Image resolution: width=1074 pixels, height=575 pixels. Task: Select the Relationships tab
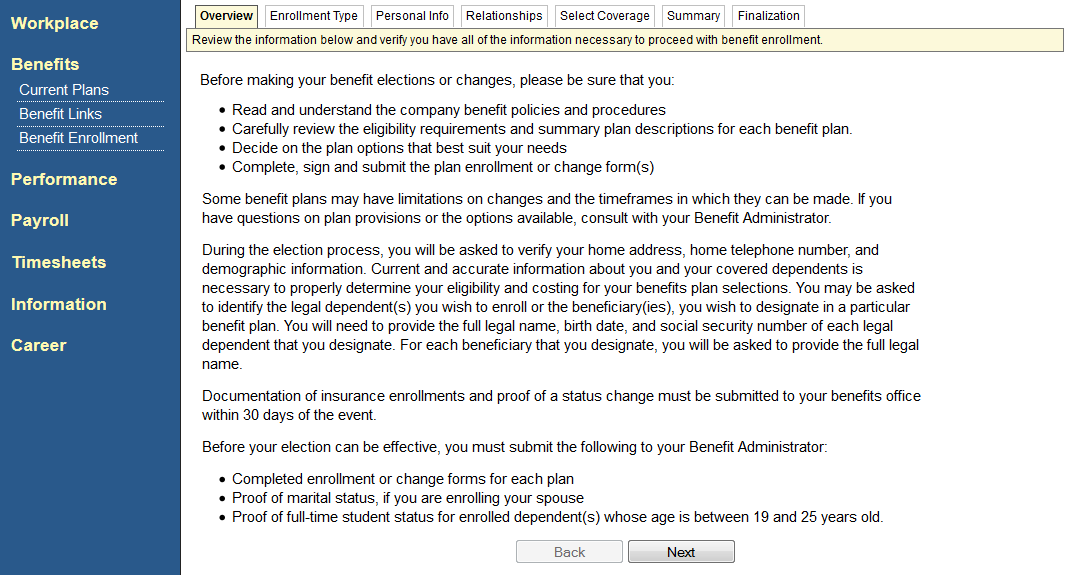(504, 16)
